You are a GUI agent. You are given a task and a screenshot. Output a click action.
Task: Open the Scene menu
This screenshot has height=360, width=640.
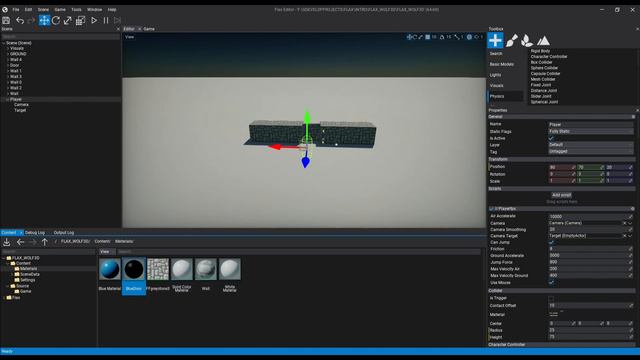(x=43, y=9)
